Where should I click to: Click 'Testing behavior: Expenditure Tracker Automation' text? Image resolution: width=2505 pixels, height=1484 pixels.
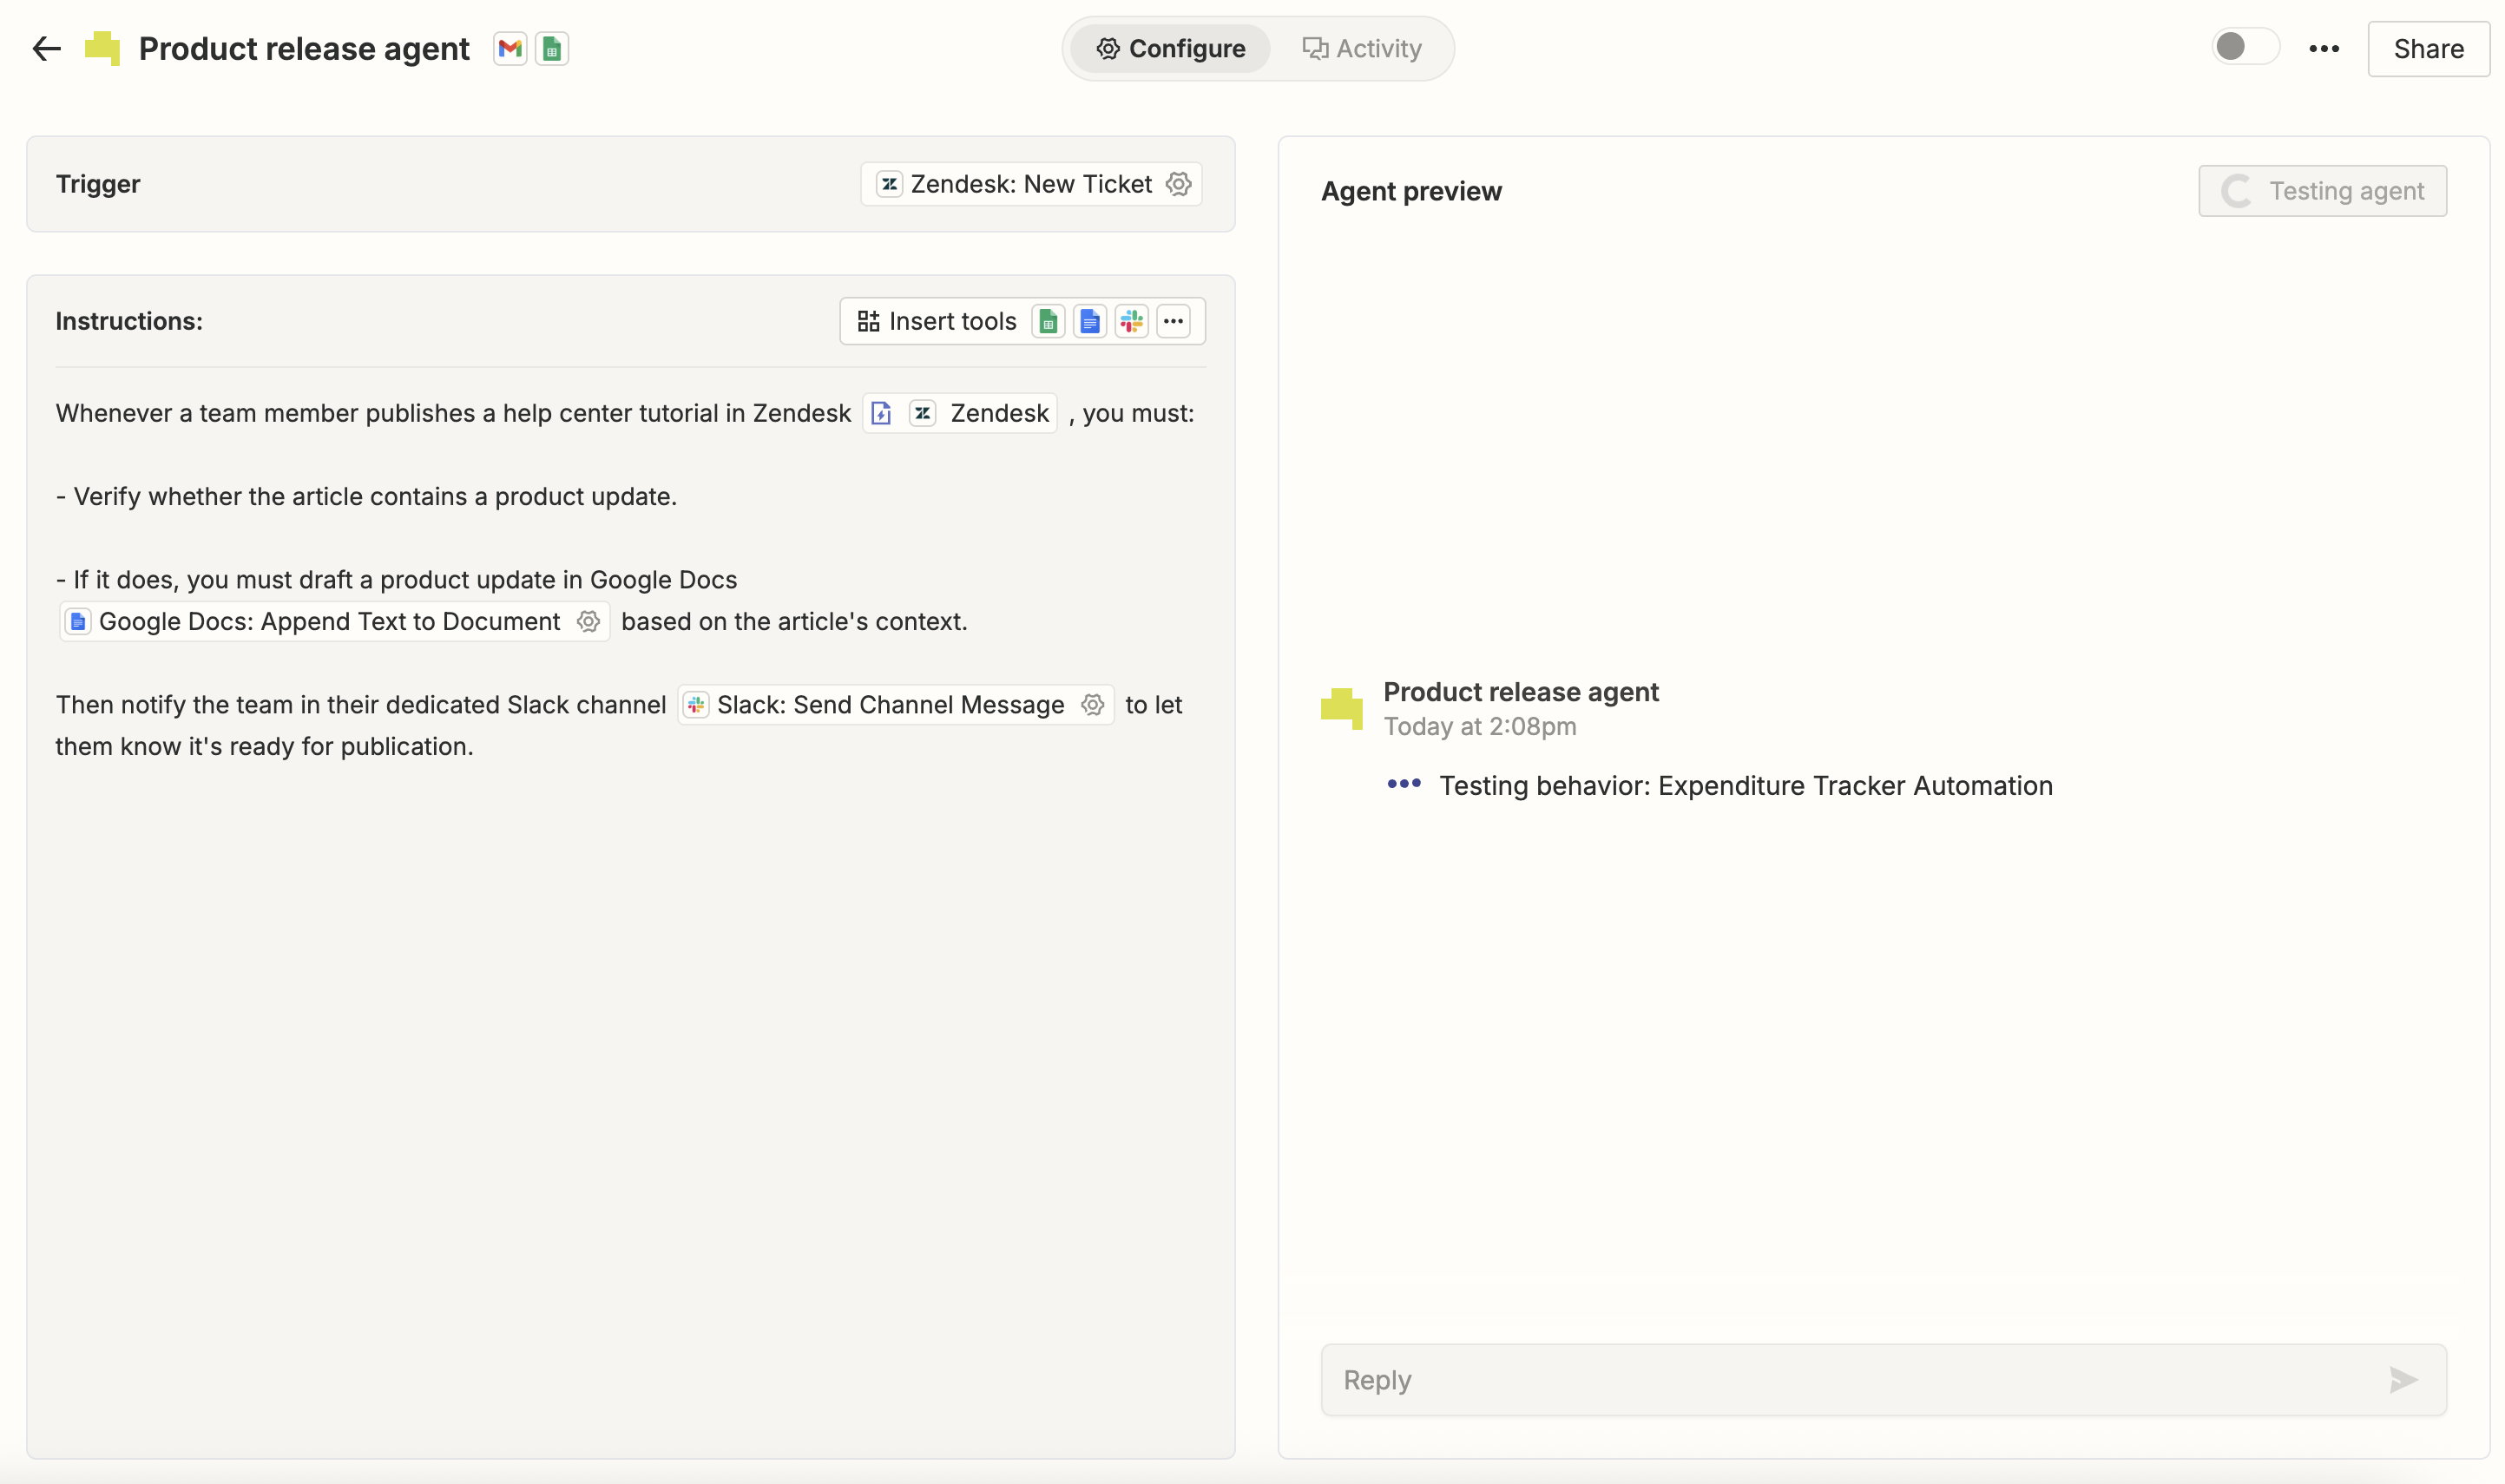coord(1746,786)
